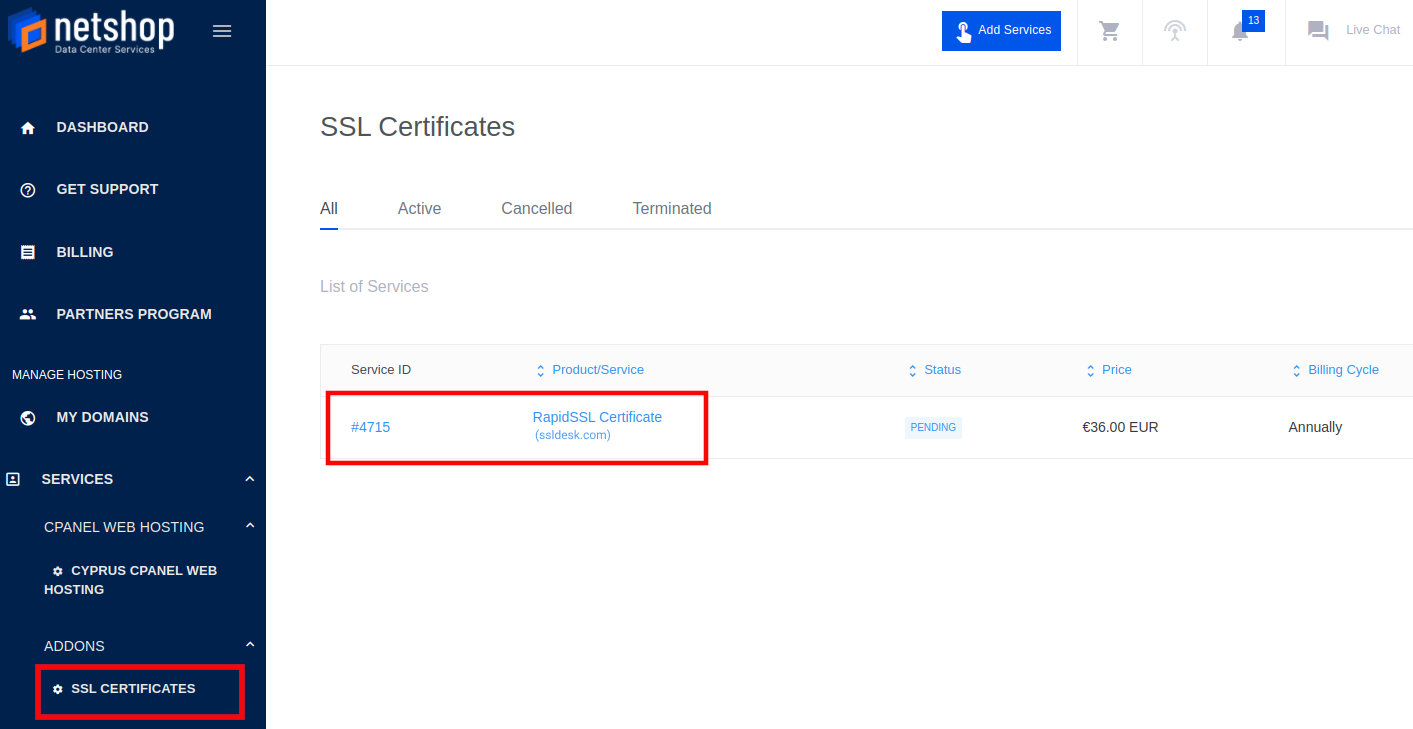Click the Dashboard home icon
Viewport: 1413px width, 729px height.
tap(28, 128)
